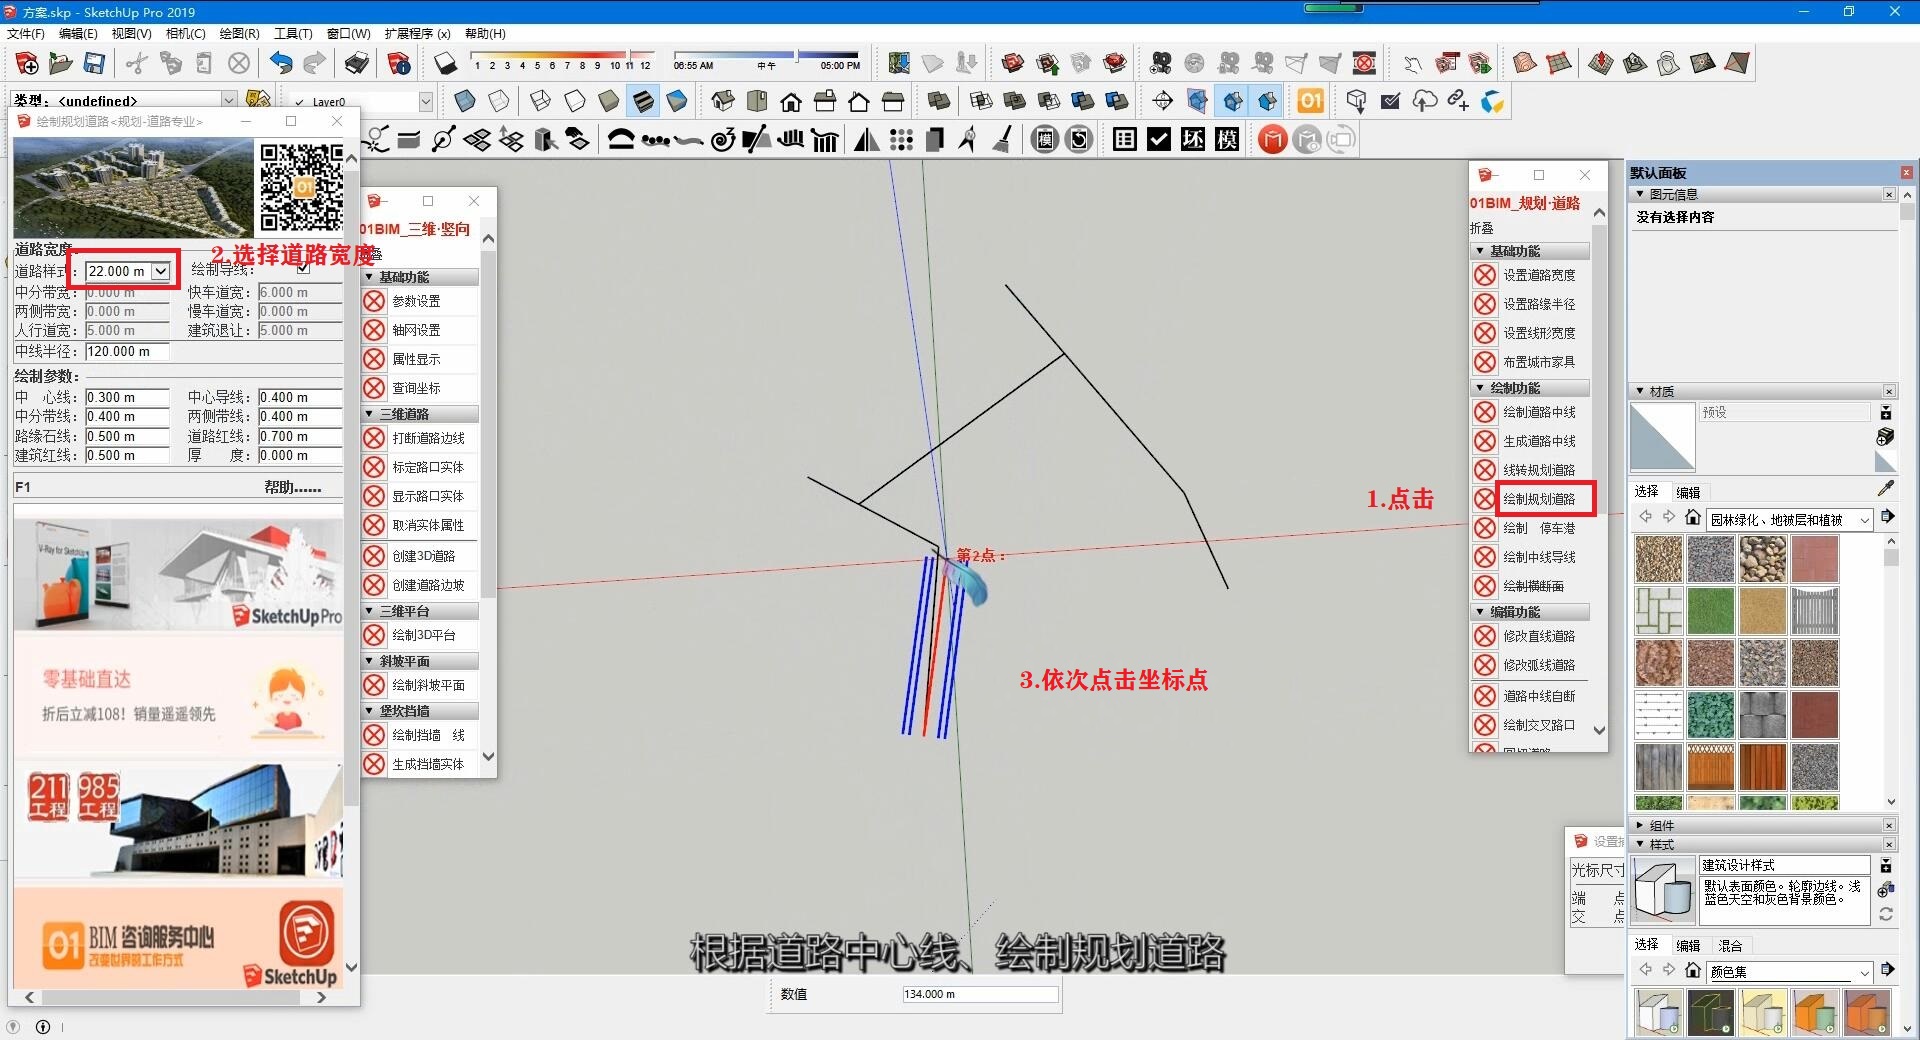Switch to Iso view

click(723, 101)
